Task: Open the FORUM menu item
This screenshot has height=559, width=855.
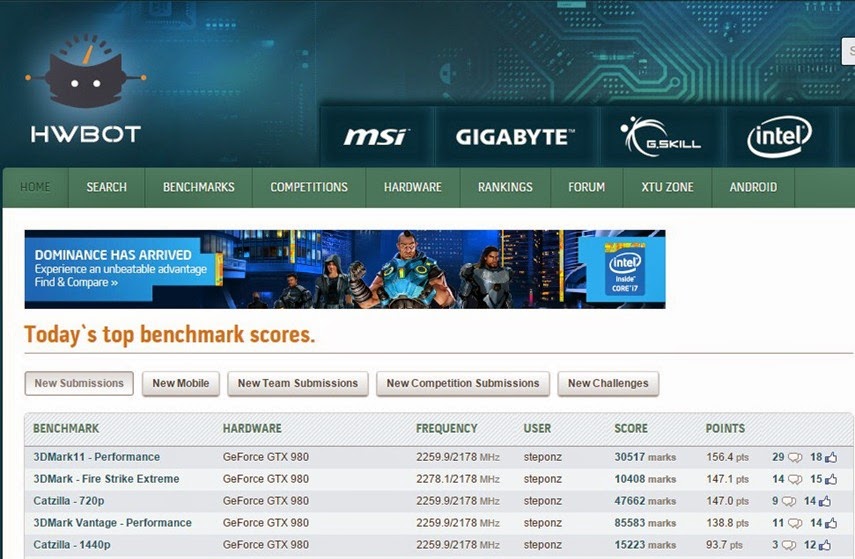Action: point(586,187)
